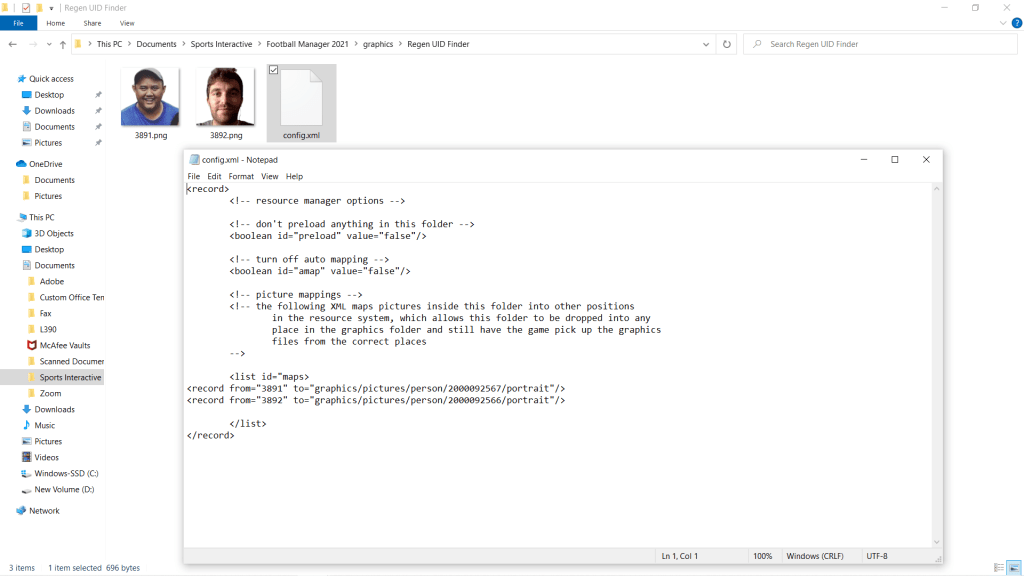Select Windows-SSD (C:) drive in sidebar
The height and width of the screenshot is (576, 1024).
66,473
